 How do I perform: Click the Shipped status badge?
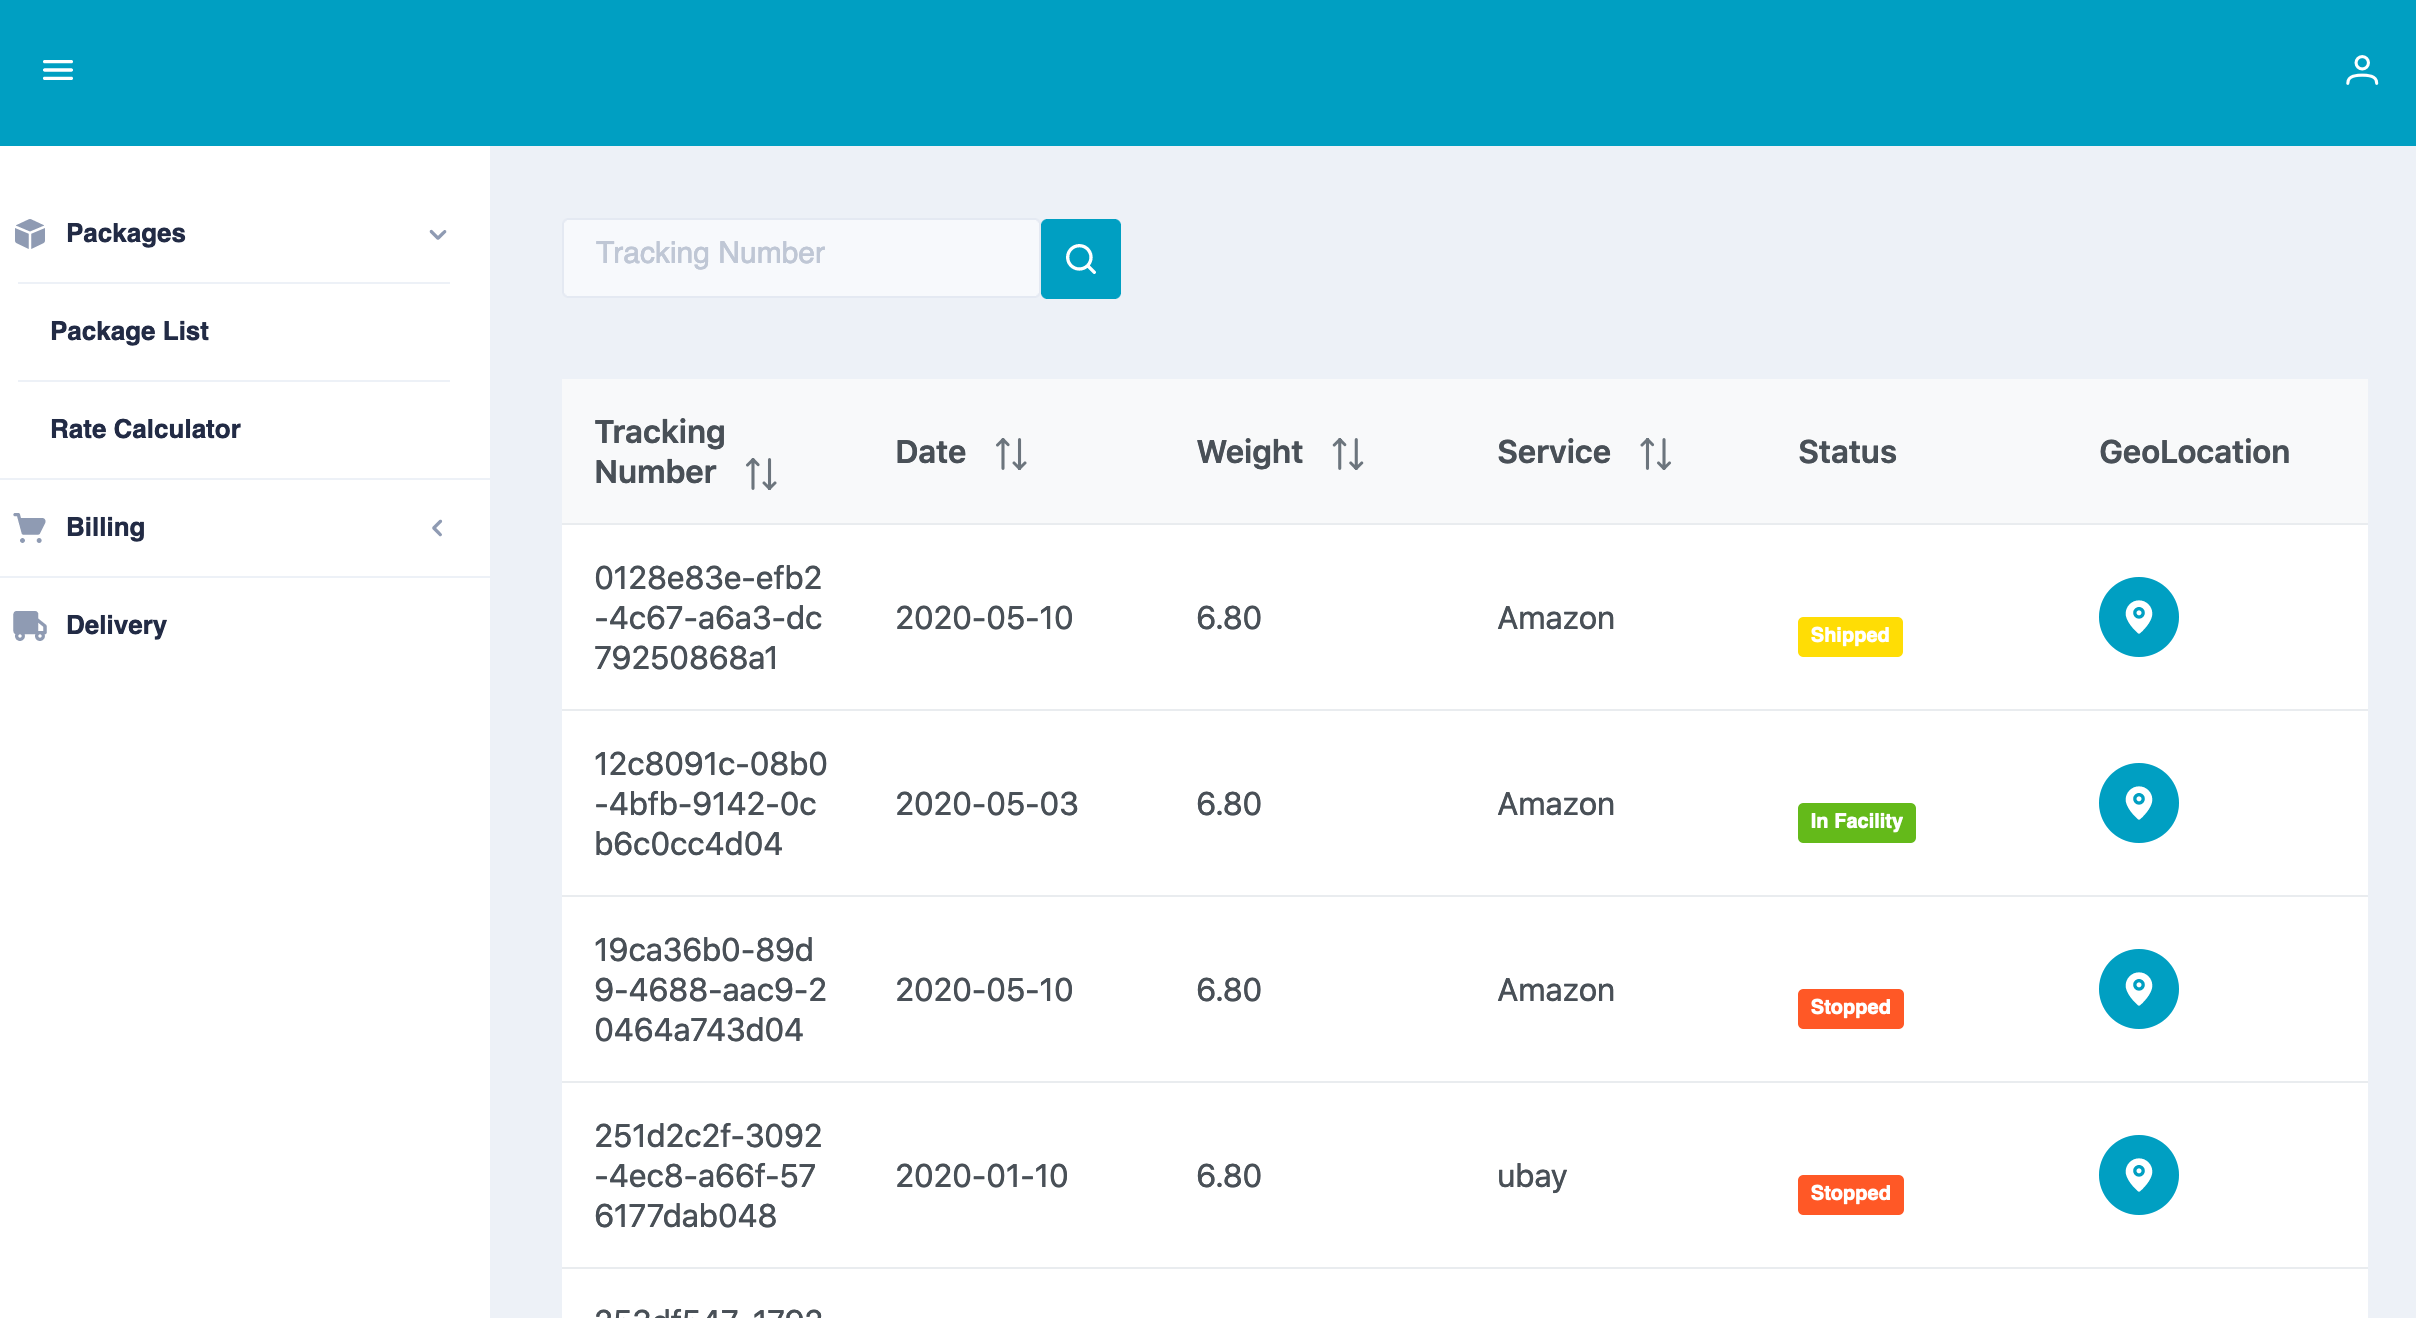[1849, 636]
